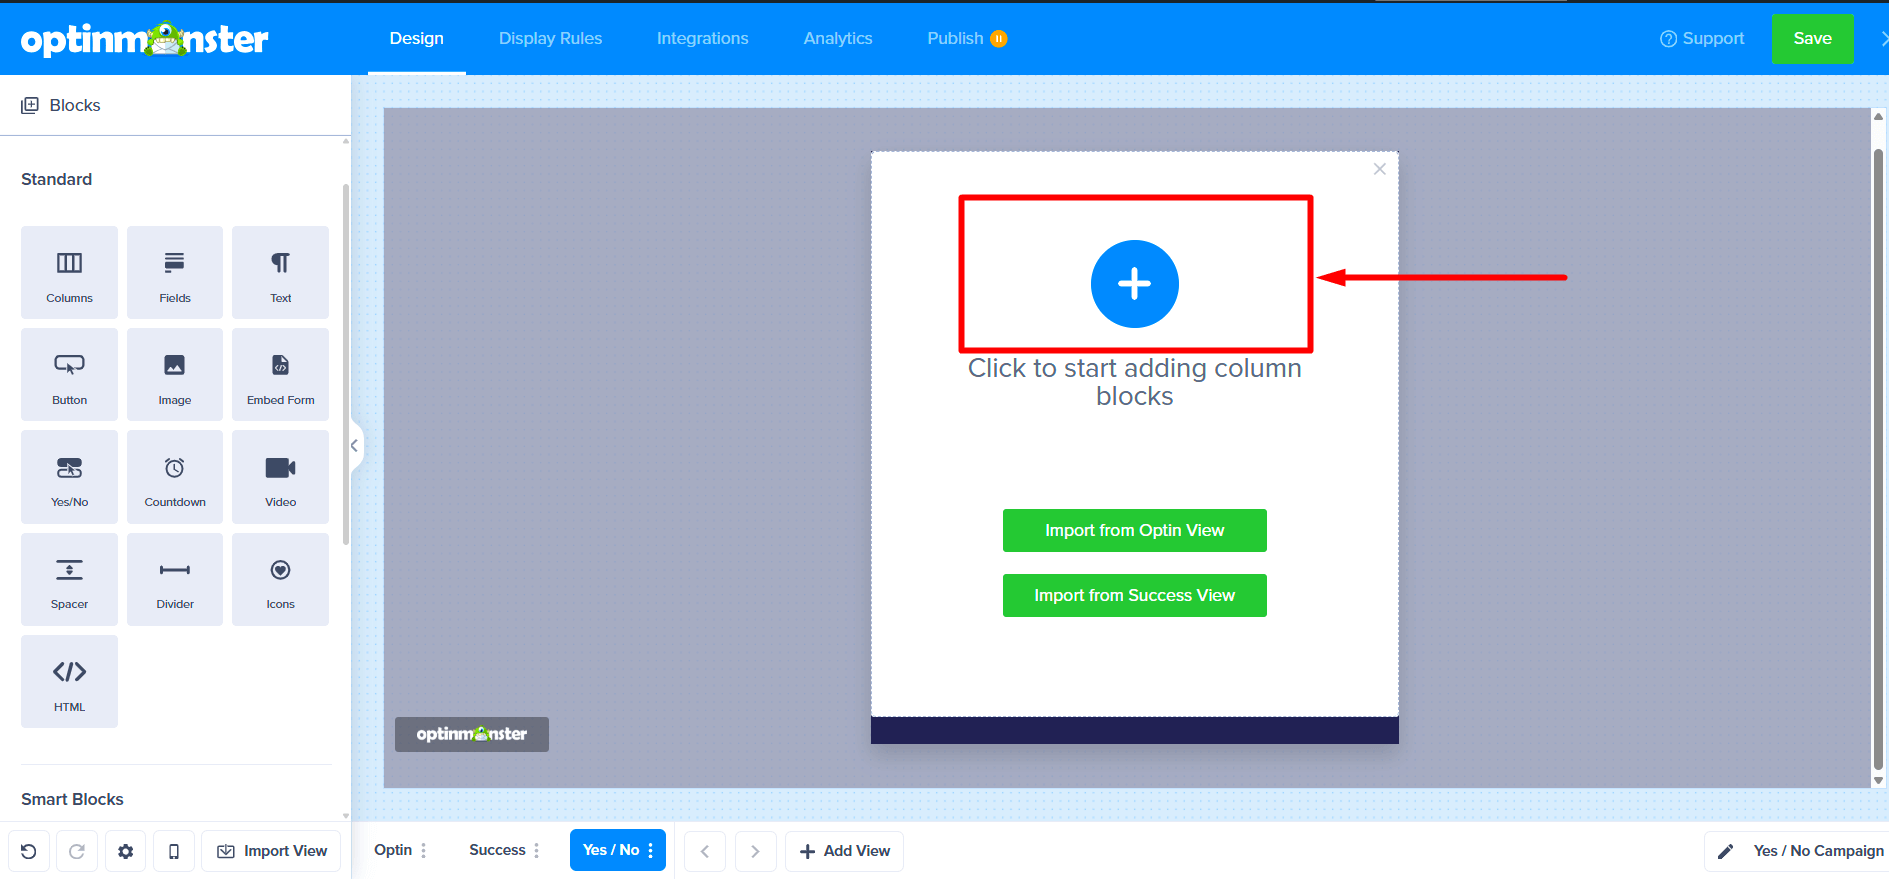Select the Divider block

point(175,579)
